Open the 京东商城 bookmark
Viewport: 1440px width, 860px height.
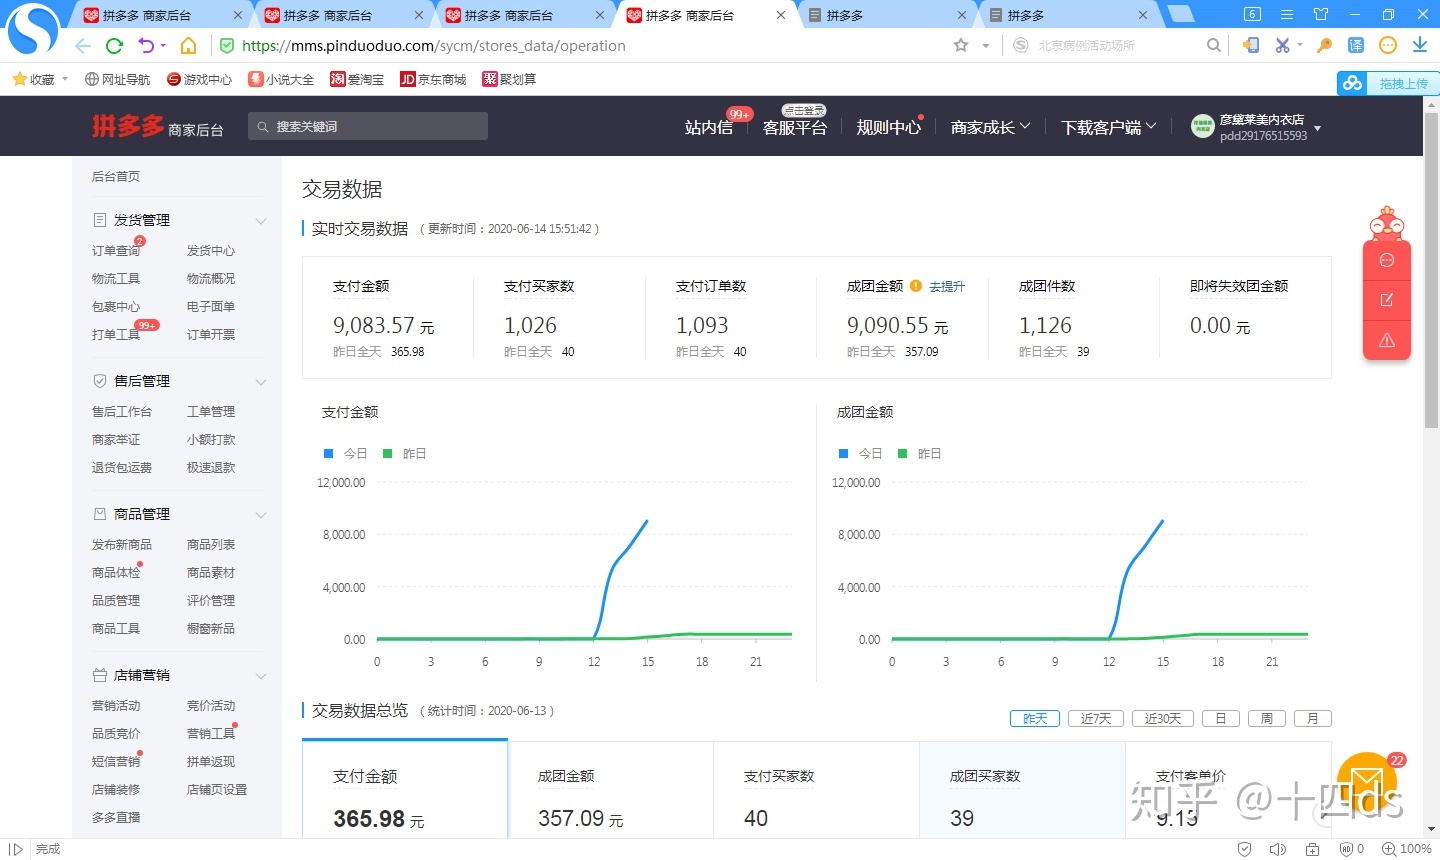point(433,79)
